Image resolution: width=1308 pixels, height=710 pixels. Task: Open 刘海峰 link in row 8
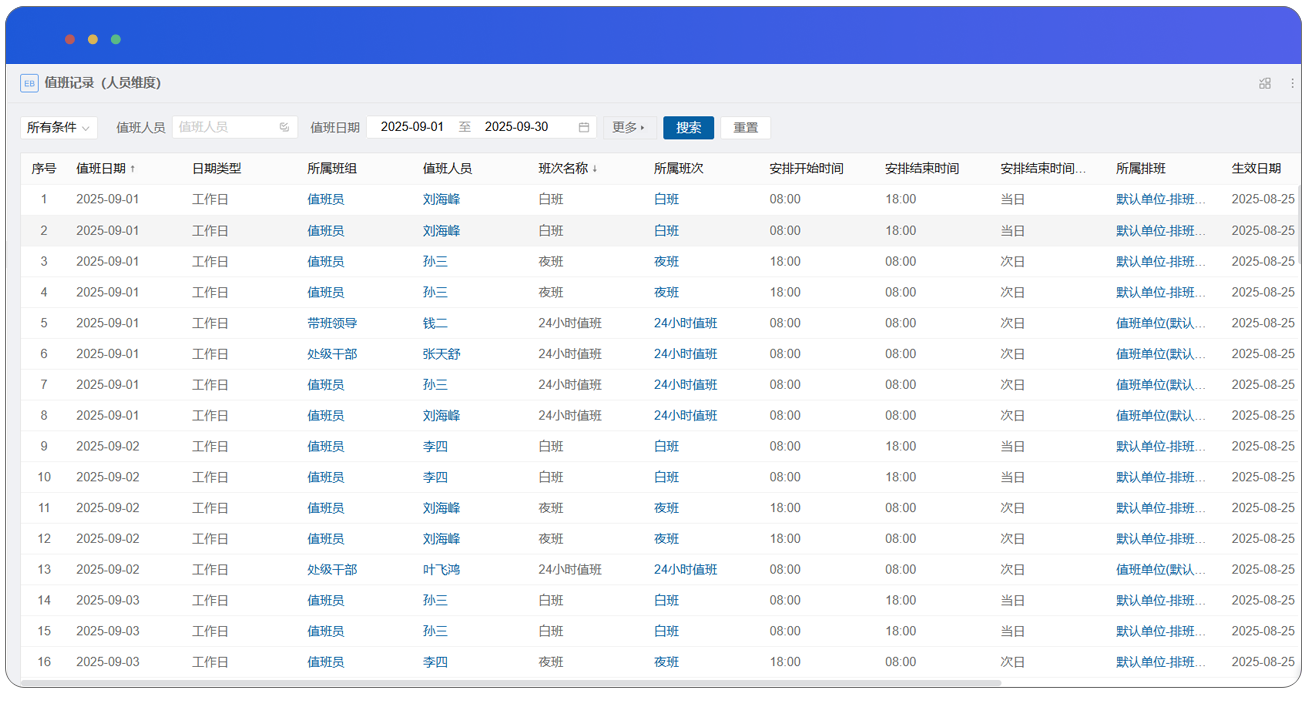click(441, 416)
